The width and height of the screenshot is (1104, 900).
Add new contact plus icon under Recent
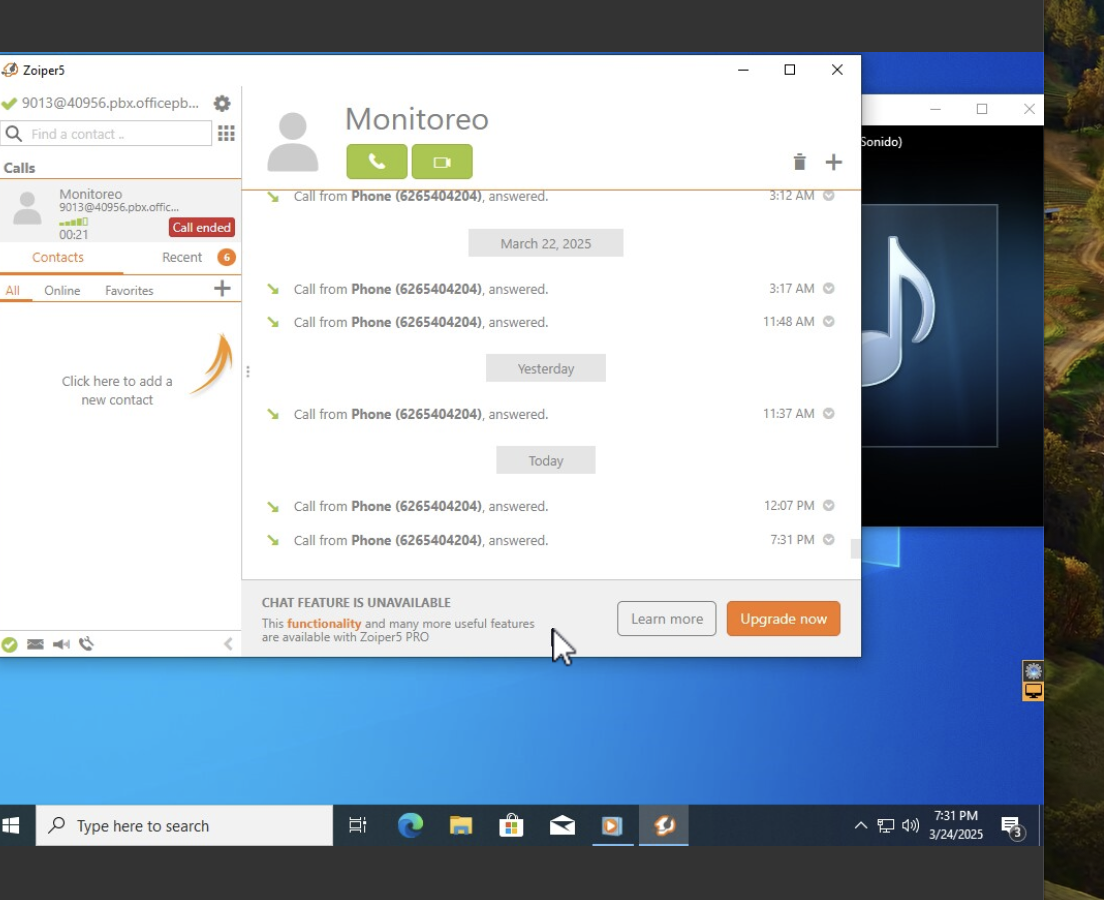coord(222,288)
